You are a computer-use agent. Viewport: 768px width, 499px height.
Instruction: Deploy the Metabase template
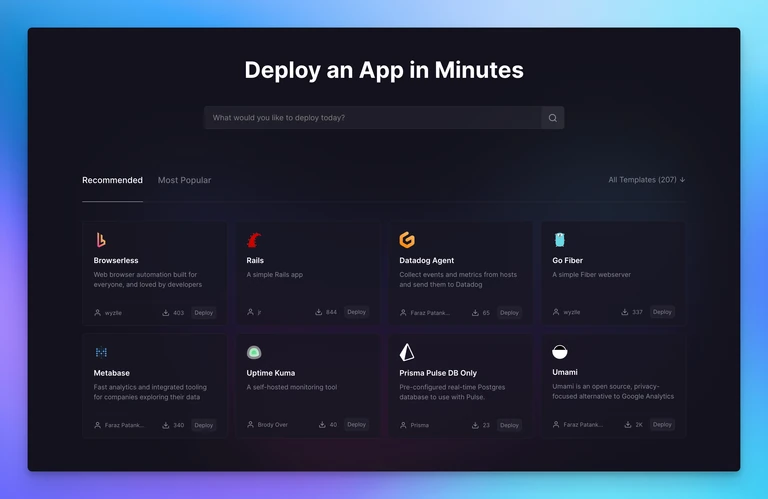(x=204, y=425)
